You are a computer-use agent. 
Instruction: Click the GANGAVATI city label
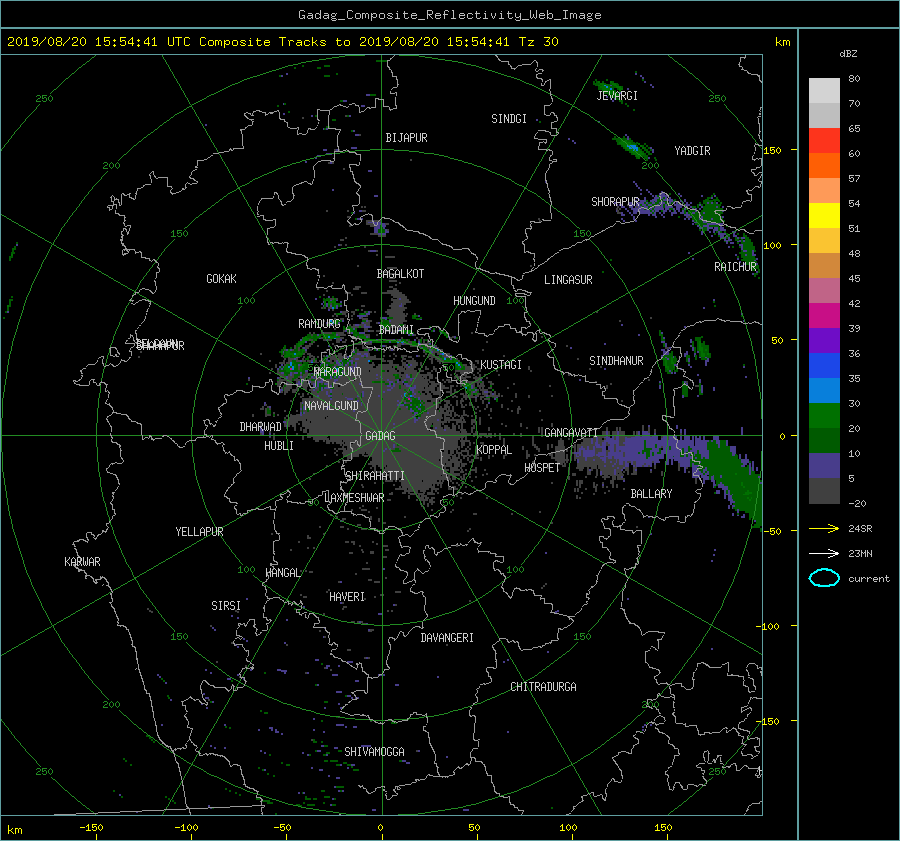pos(571,433)
